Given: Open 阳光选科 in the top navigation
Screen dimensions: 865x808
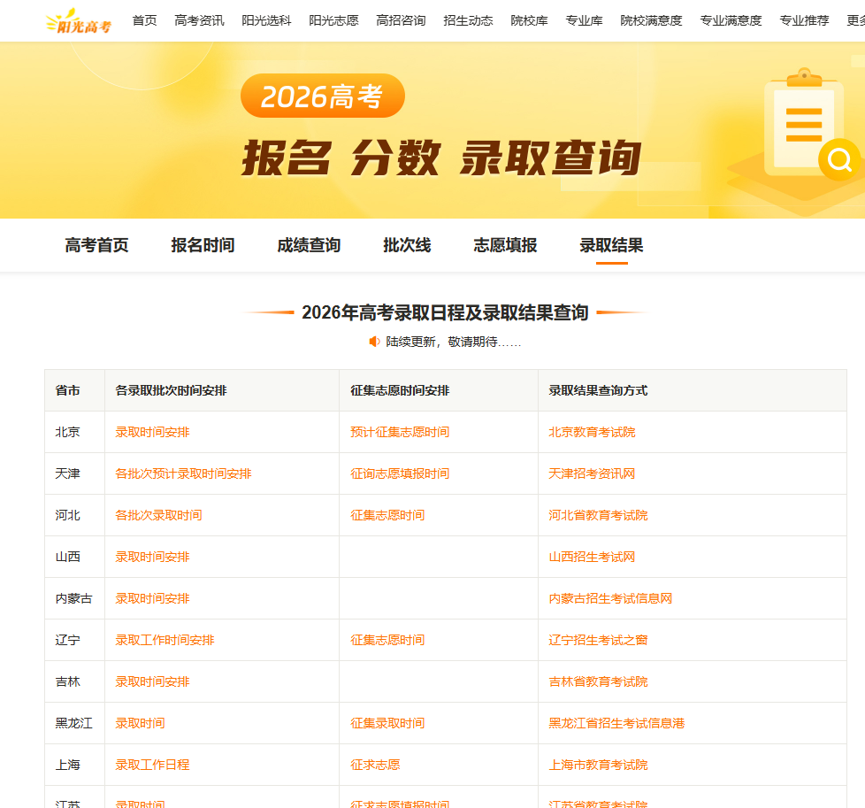Looking at the screenshot, I should click(x=266, y=21).
